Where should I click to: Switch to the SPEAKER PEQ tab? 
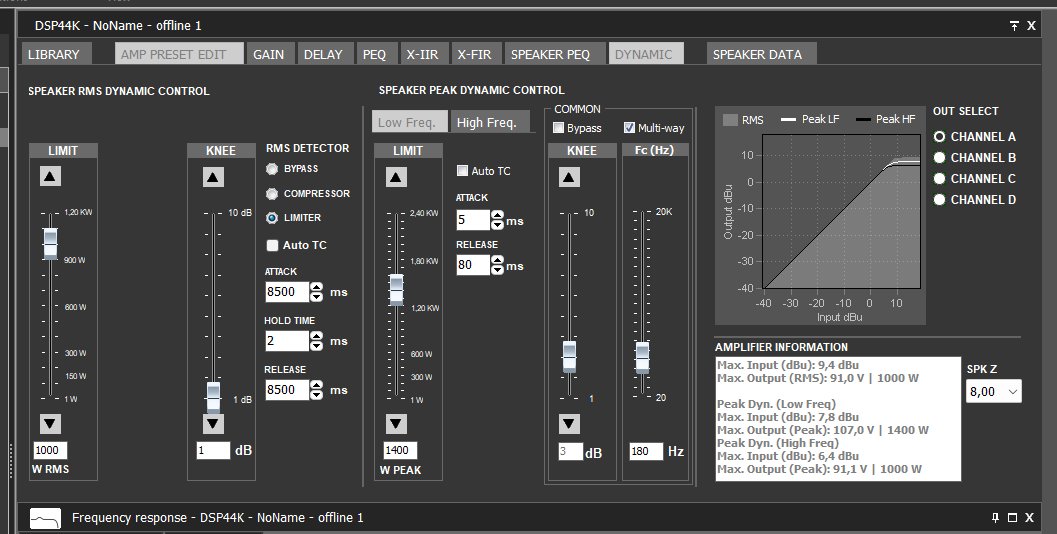pos(551,54)
